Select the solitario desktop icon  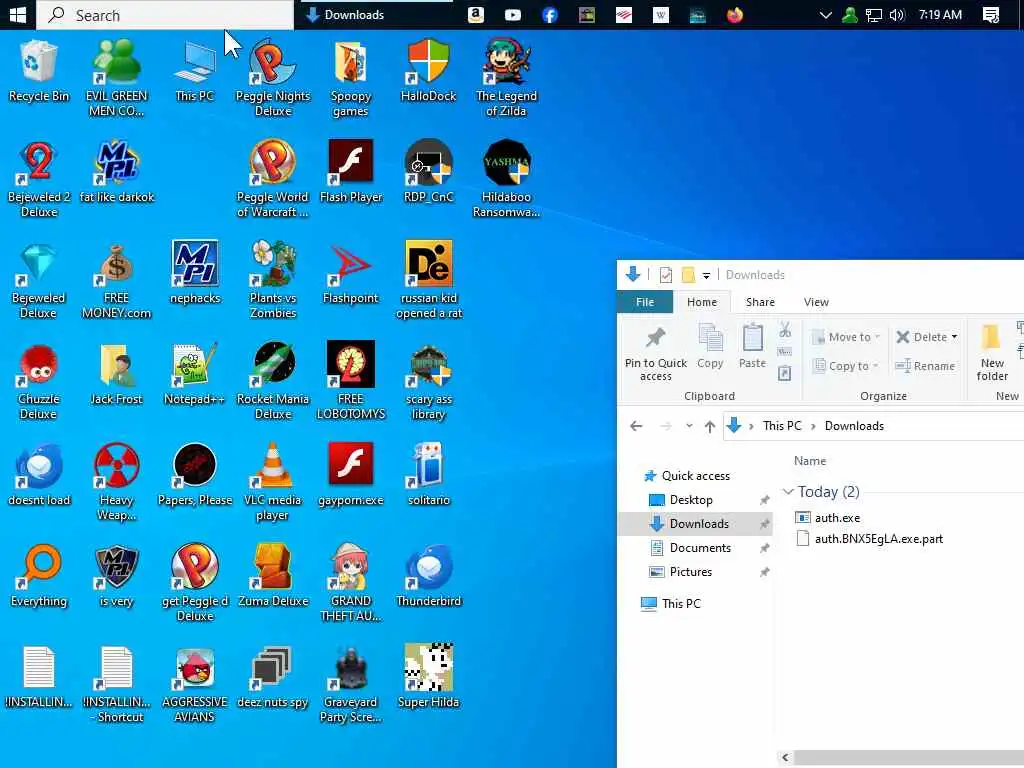tap(428, 475)
